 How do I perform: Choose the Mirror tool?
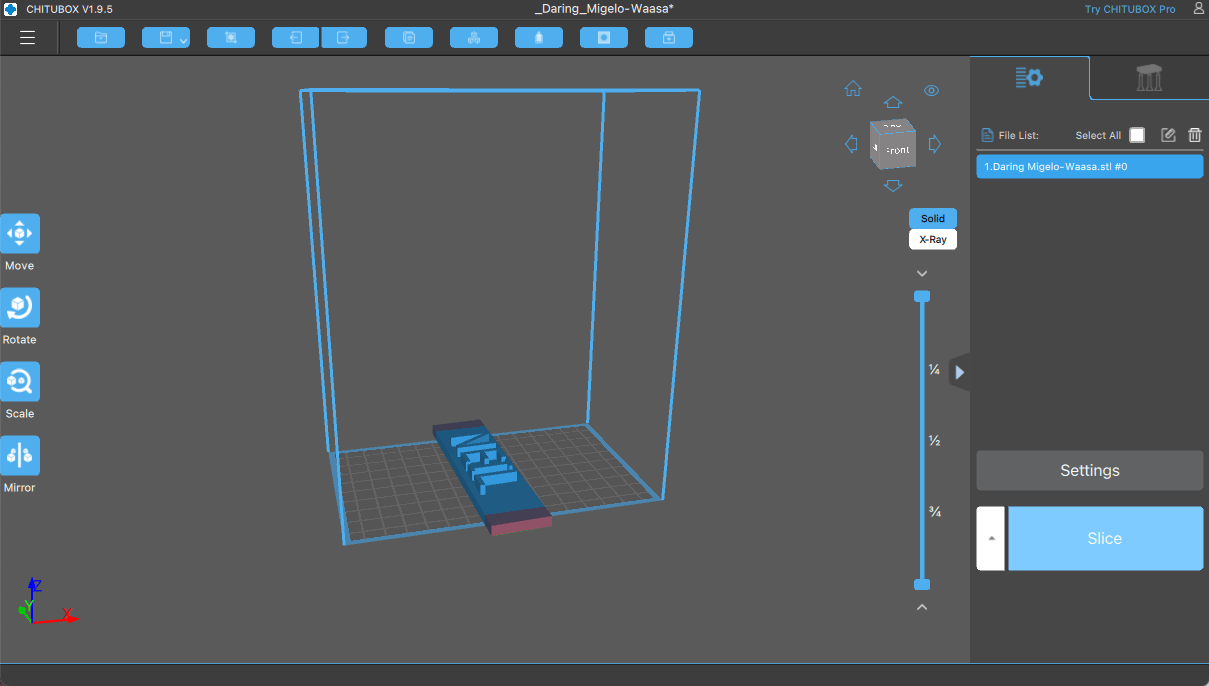20,455
